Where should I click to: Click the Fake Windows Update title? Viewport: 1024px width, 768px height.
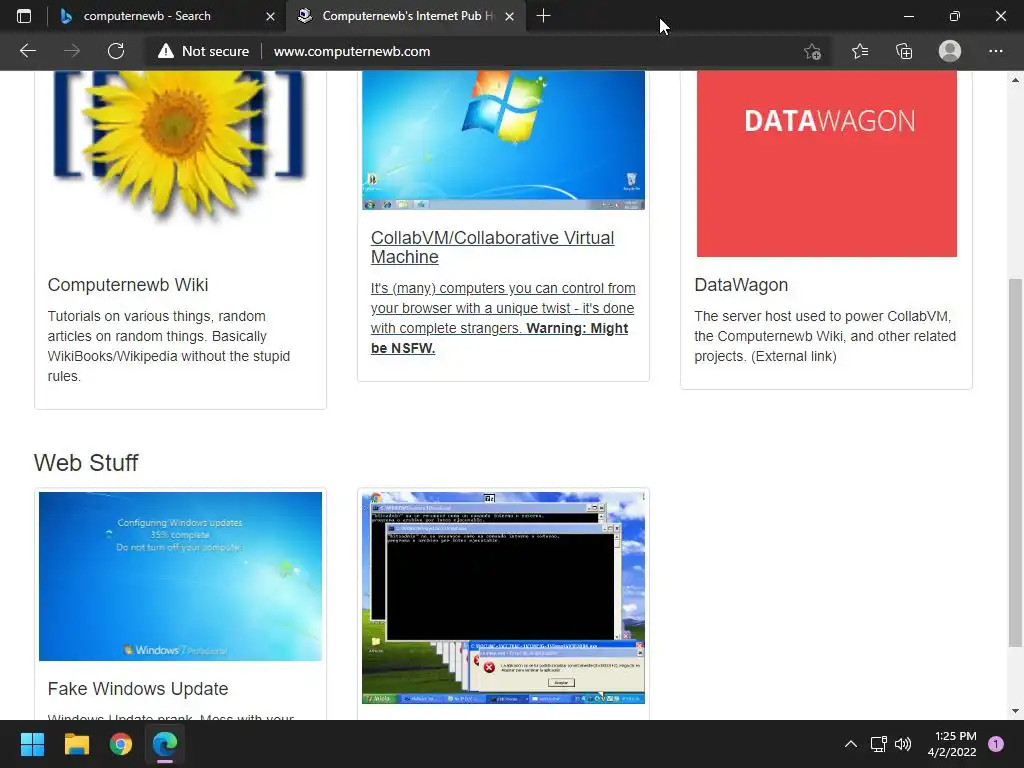[138, 688]
